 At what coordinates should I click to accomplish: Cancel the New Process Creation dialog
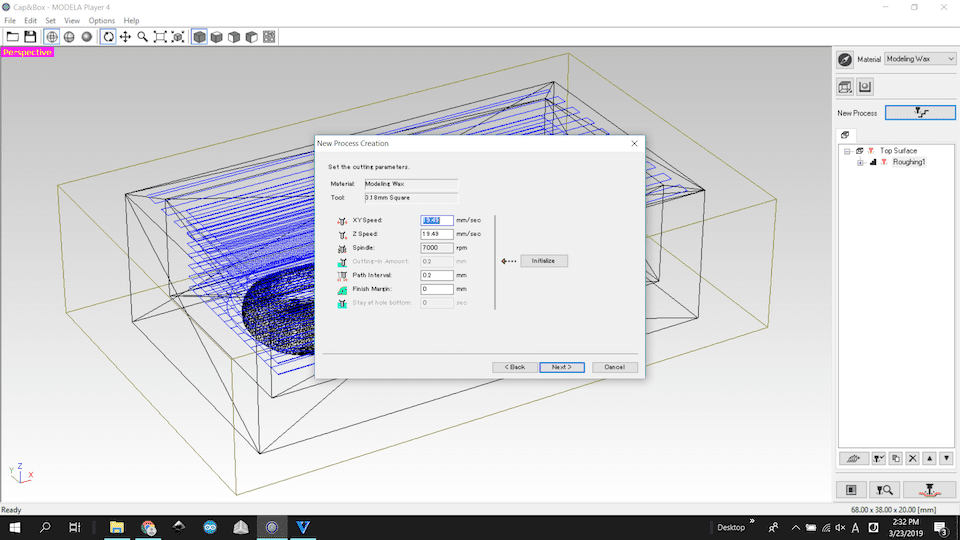click(x=615, y=367)
